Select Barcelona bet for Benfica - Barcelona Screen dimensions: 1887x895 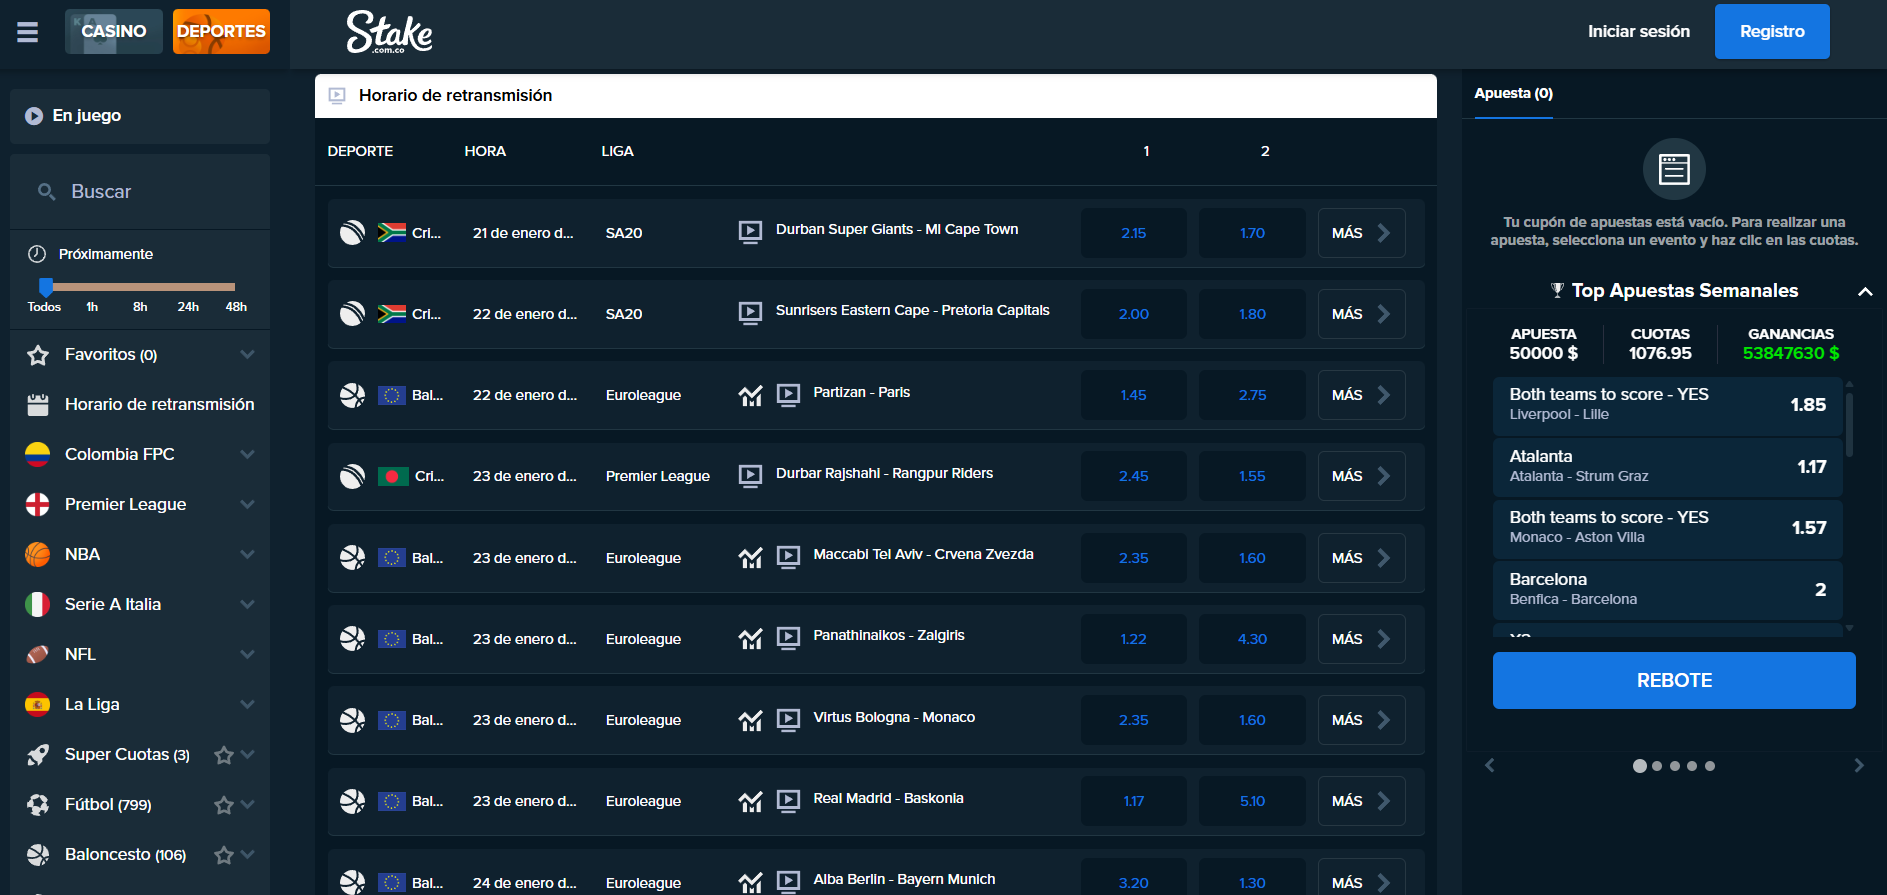(x=1667, y=590)
